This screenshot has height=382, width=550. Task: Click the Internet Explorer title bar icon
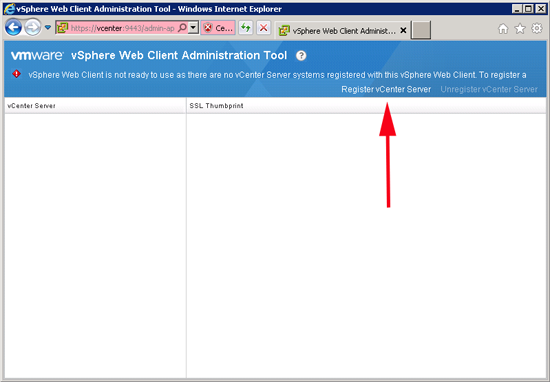click(x=9, y=9)
